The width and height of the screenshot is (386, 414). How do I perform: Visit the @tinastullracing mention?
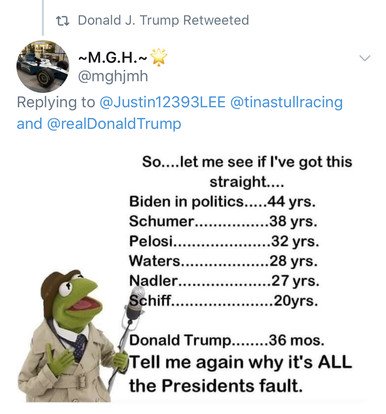click(x=286, y=102)
